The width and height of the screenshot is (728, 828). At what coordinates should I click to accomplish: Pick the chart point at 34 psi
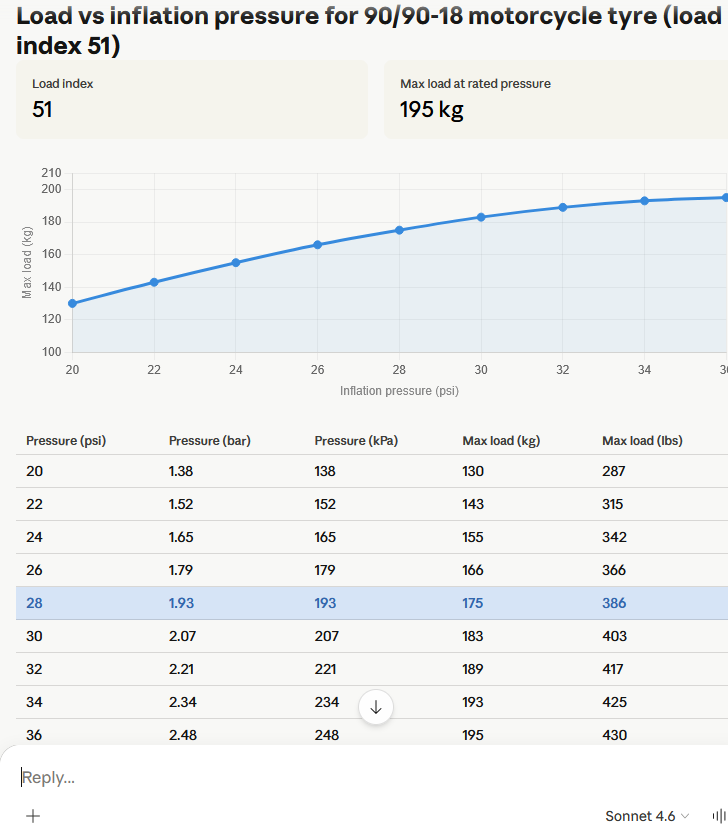tap(644, 201)
